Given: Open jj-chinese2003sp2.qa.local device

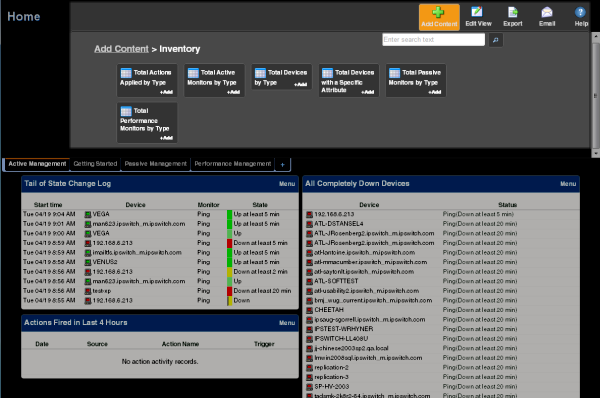Looking at the screenshot, I should point(351,348).
